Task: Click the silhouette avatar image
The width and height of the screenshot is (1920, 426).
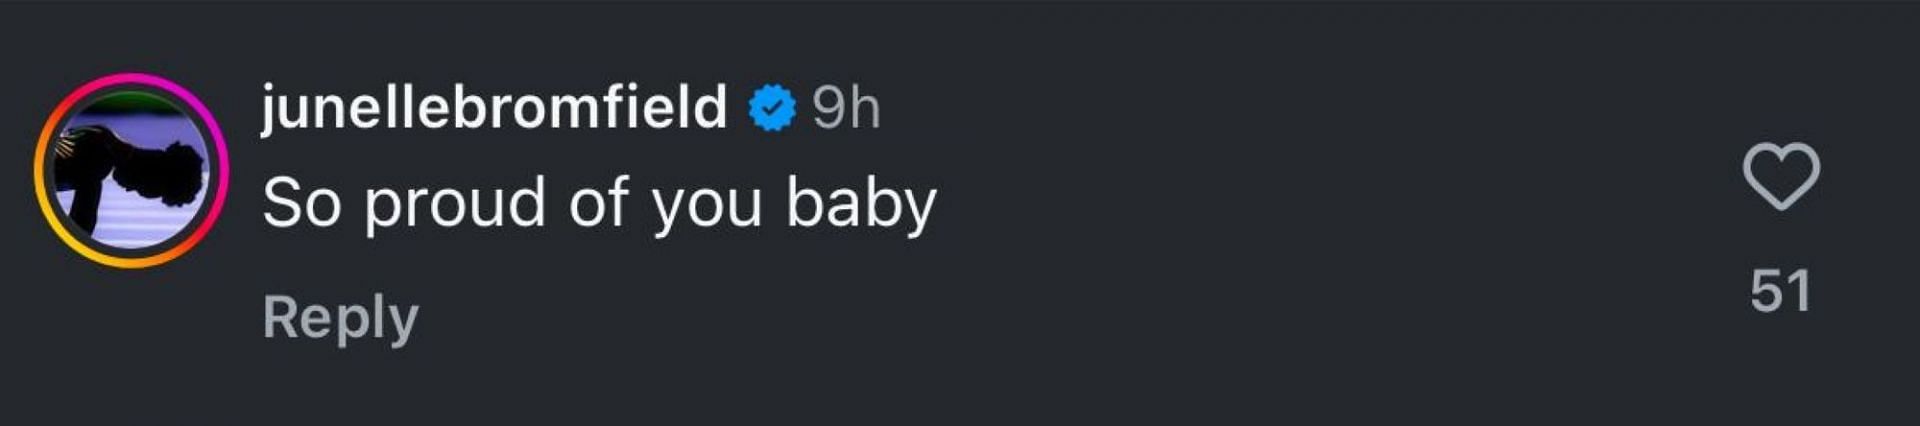Action: (131, 170)
